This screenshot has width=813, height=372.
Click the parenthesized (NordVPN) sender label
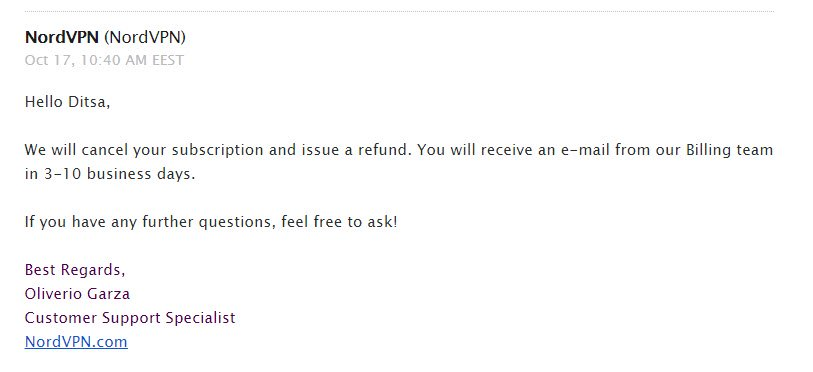(145, 37)
